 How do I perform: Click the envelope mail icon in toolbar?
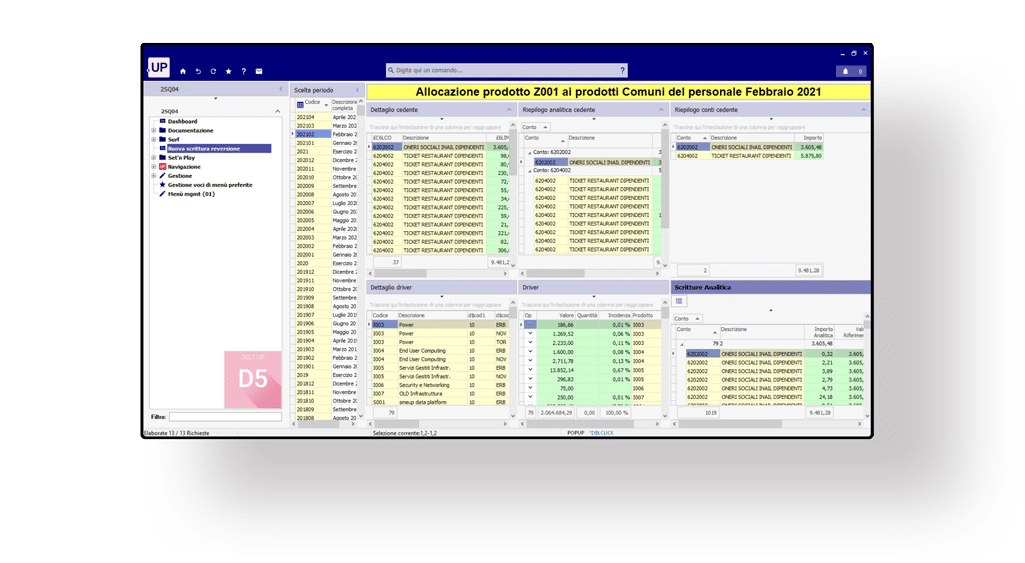click(258, 72)
